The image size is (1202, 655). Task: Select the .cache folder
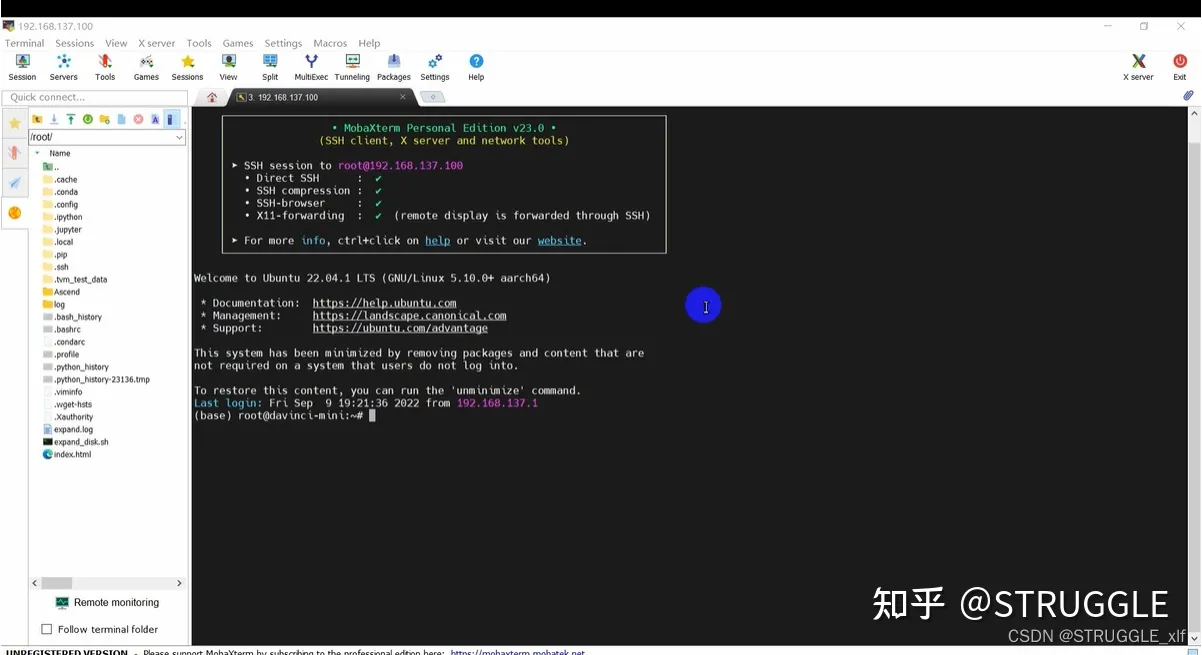(x=60, y=179)
